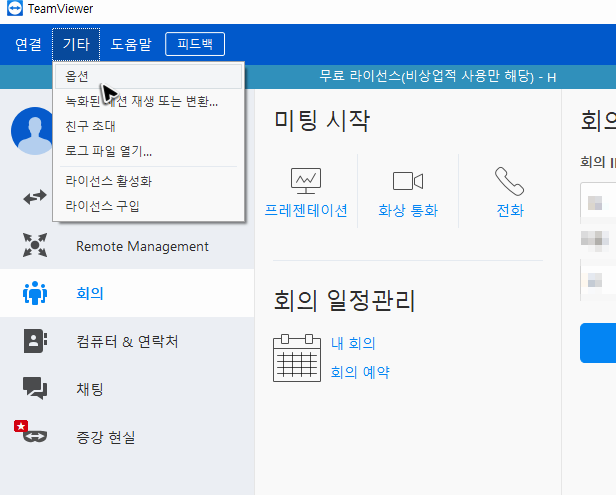The width and height of the screenshot is (616, 495).
Task: Open 내 회의 link
Action: click(353, 343)
